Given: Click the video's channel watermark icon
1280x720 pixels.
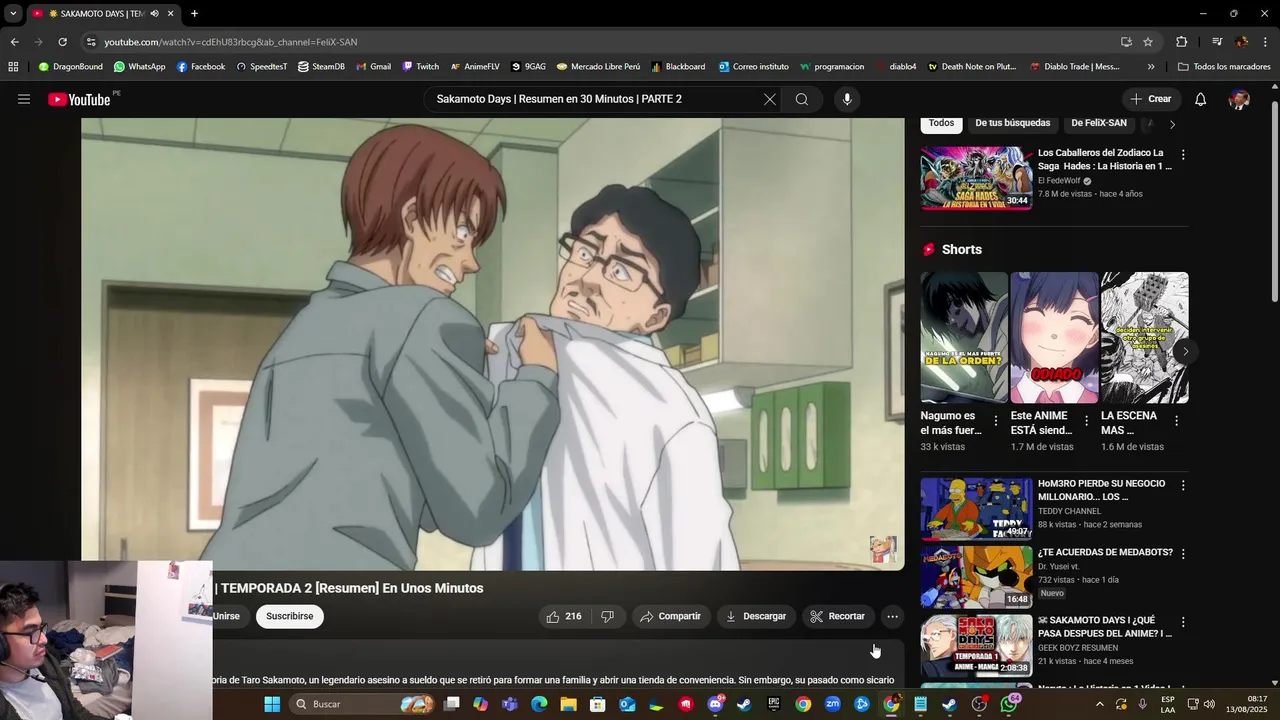Looking at the screenshot, I should pos(883,549).
